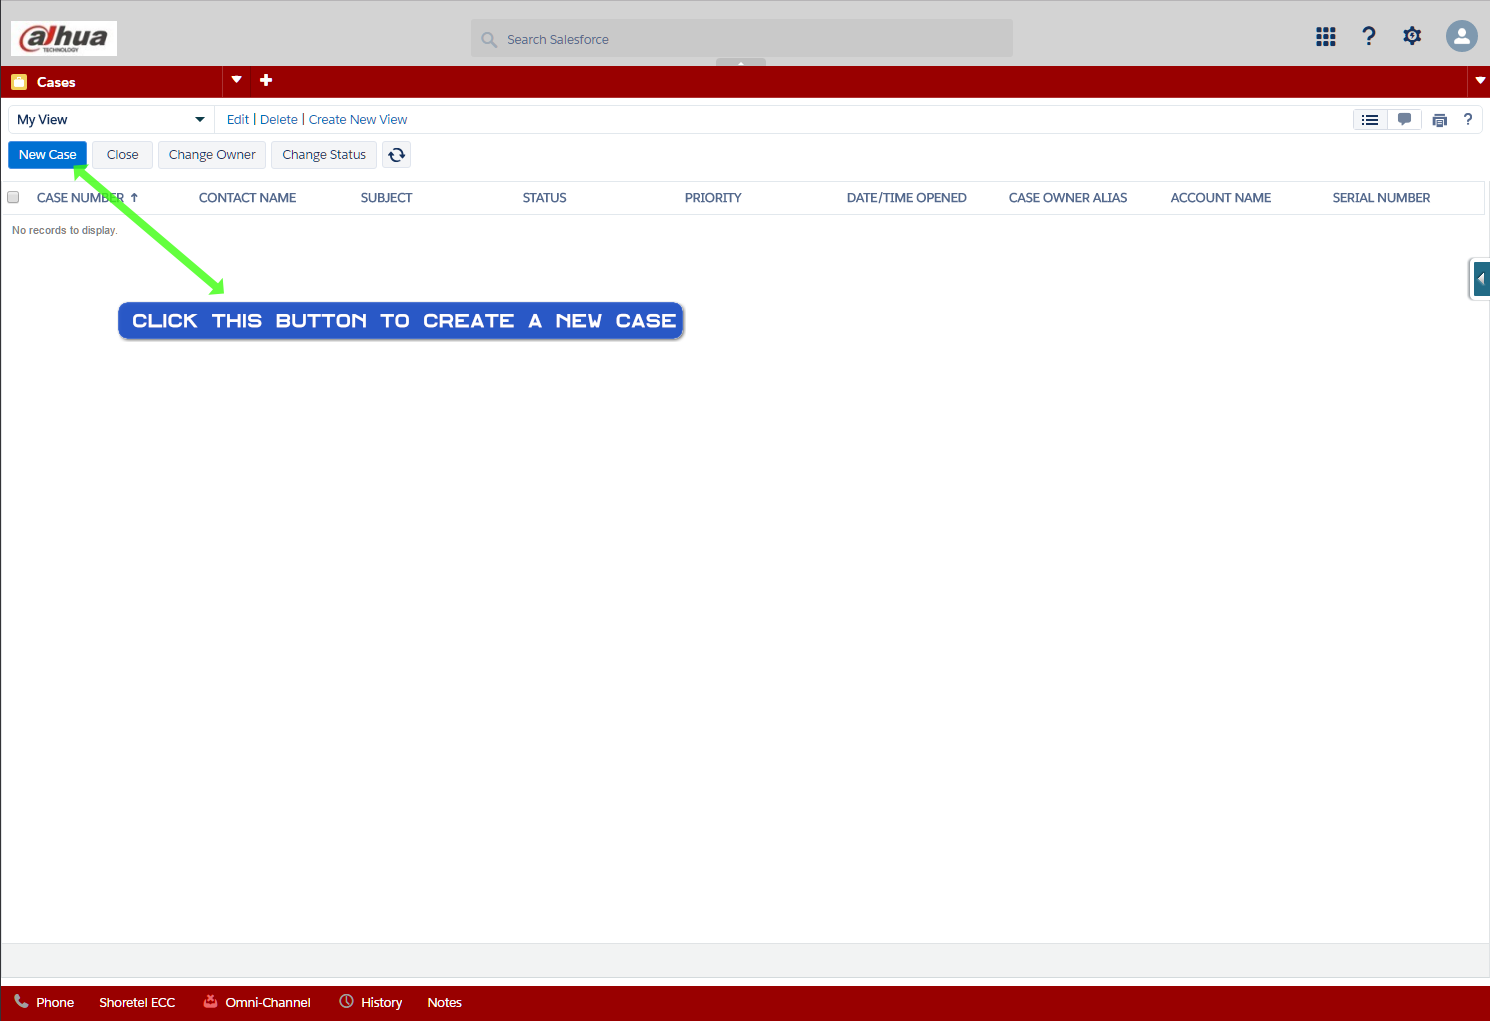Click the Close button
This screenshot has width=1490, height=1021.
point(123,155)
